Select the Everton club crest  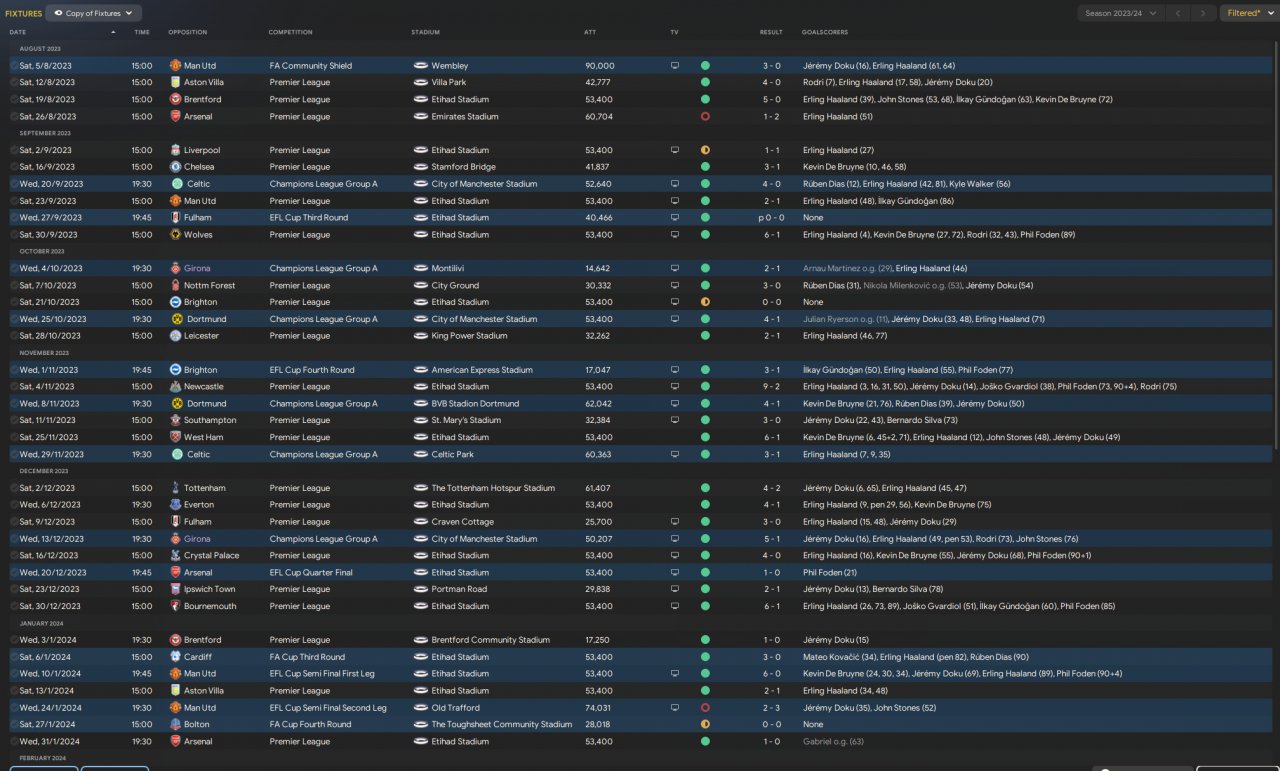pos(175,505)
